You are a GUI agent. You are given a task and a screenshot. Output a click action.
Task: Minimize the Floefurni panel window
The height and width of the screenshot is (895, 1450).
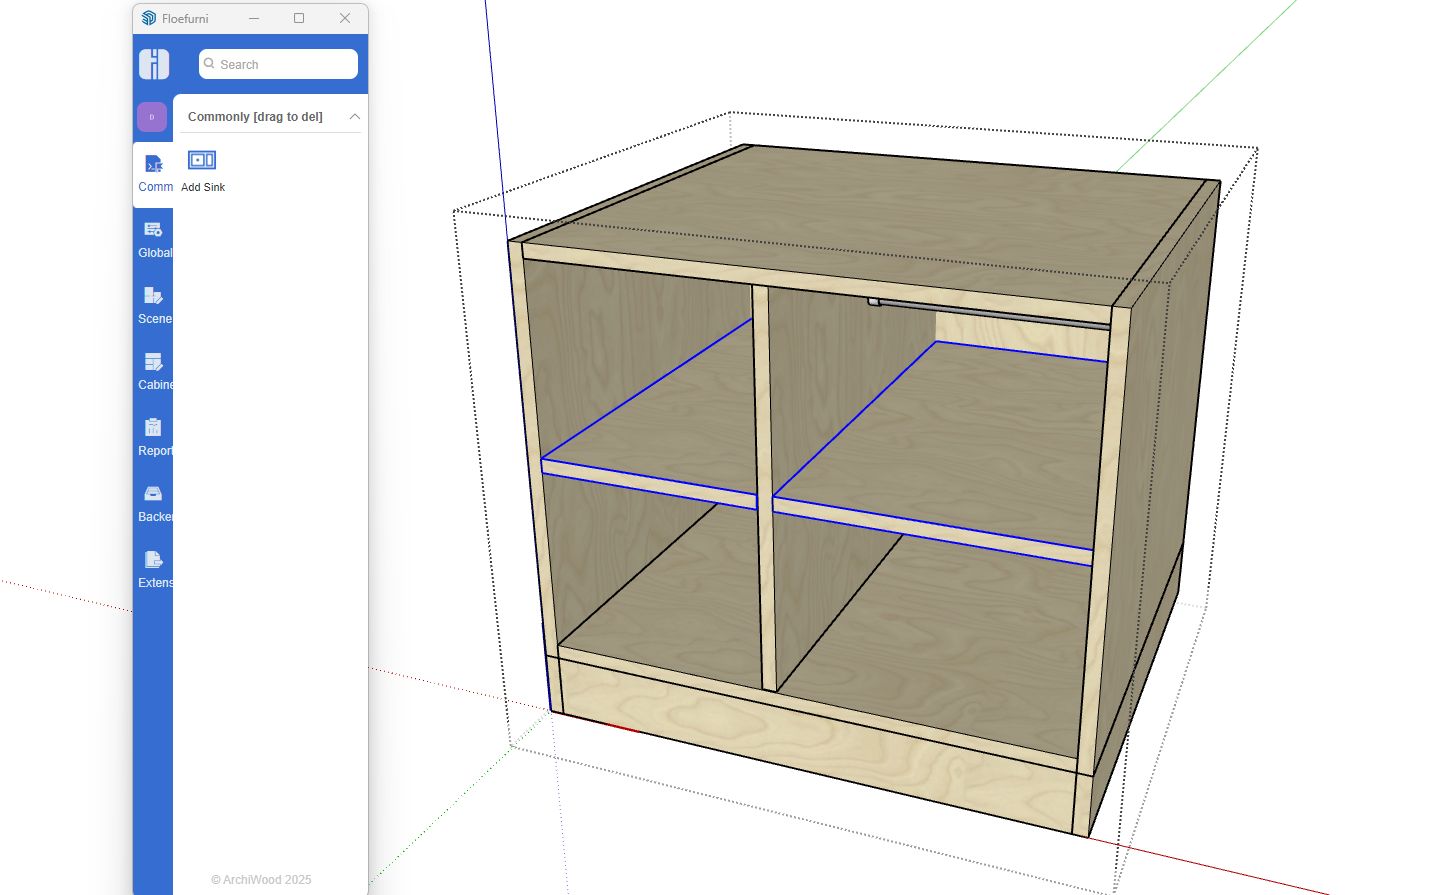coord(254,18)
